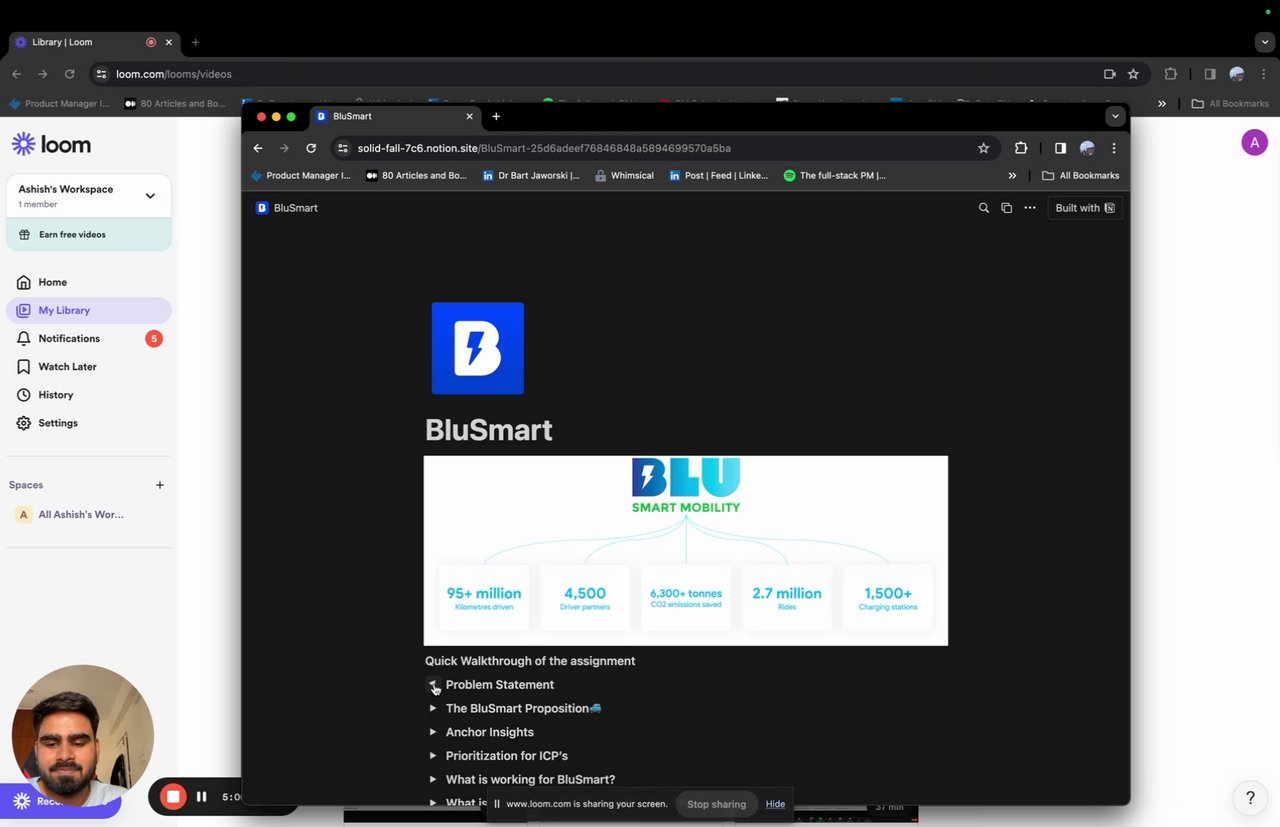Expand the Prioritization for ICP's toggle
The image size is (1280, 827).
433,756
